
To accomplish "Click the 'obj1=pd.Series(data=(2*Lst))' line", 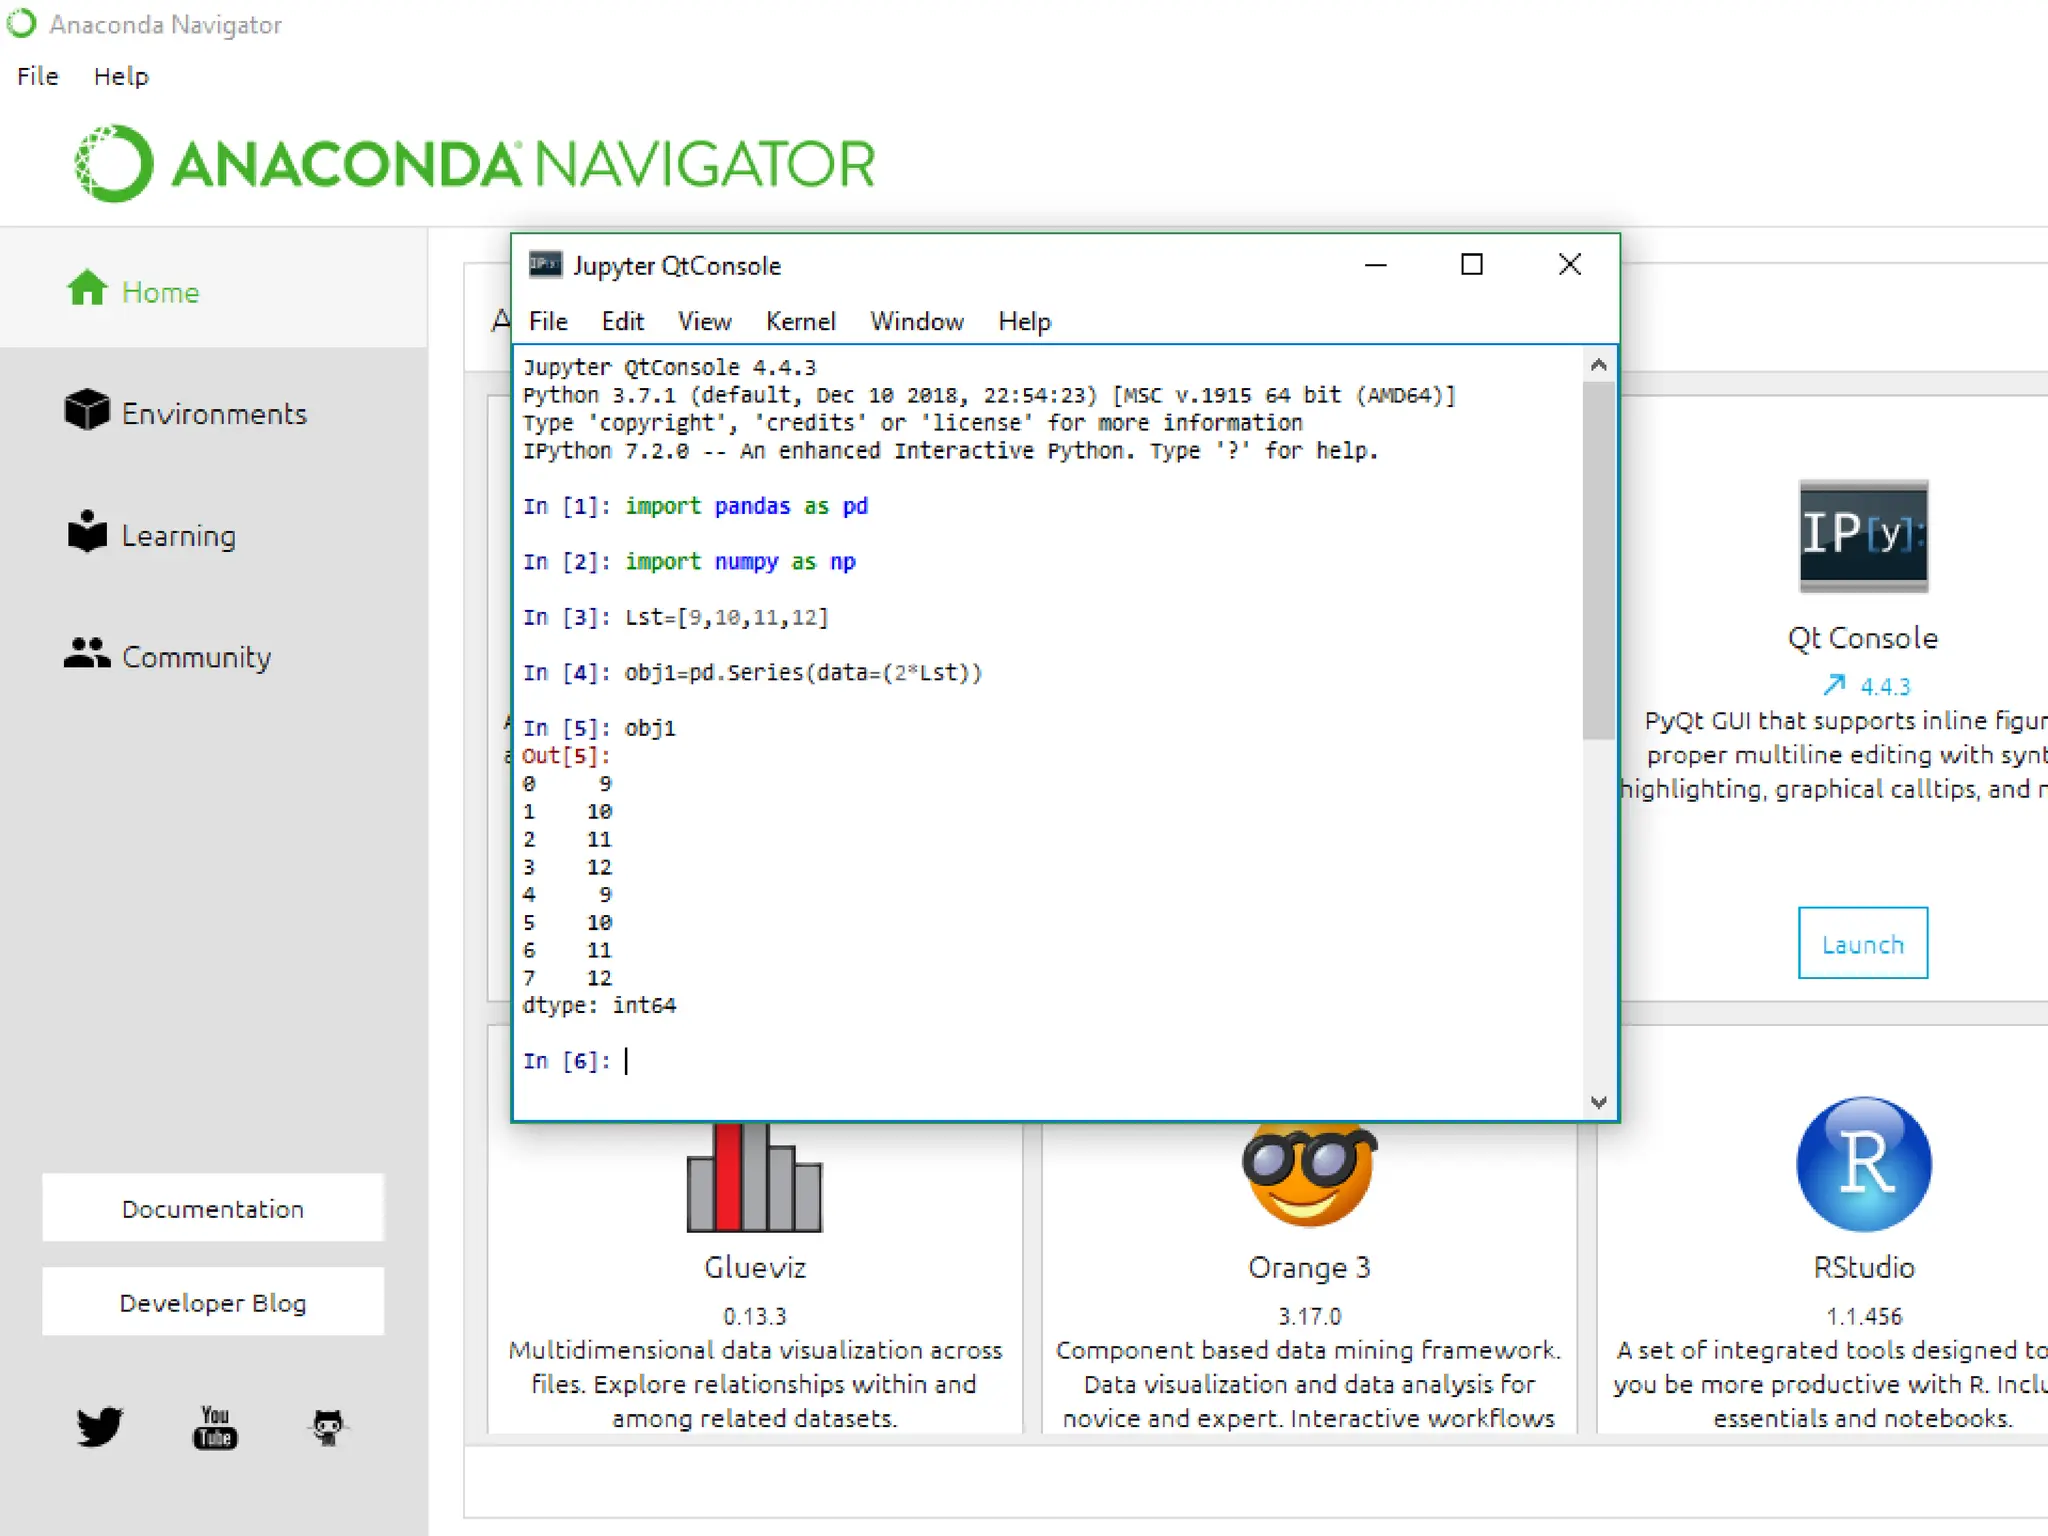I will pos(804,672).
